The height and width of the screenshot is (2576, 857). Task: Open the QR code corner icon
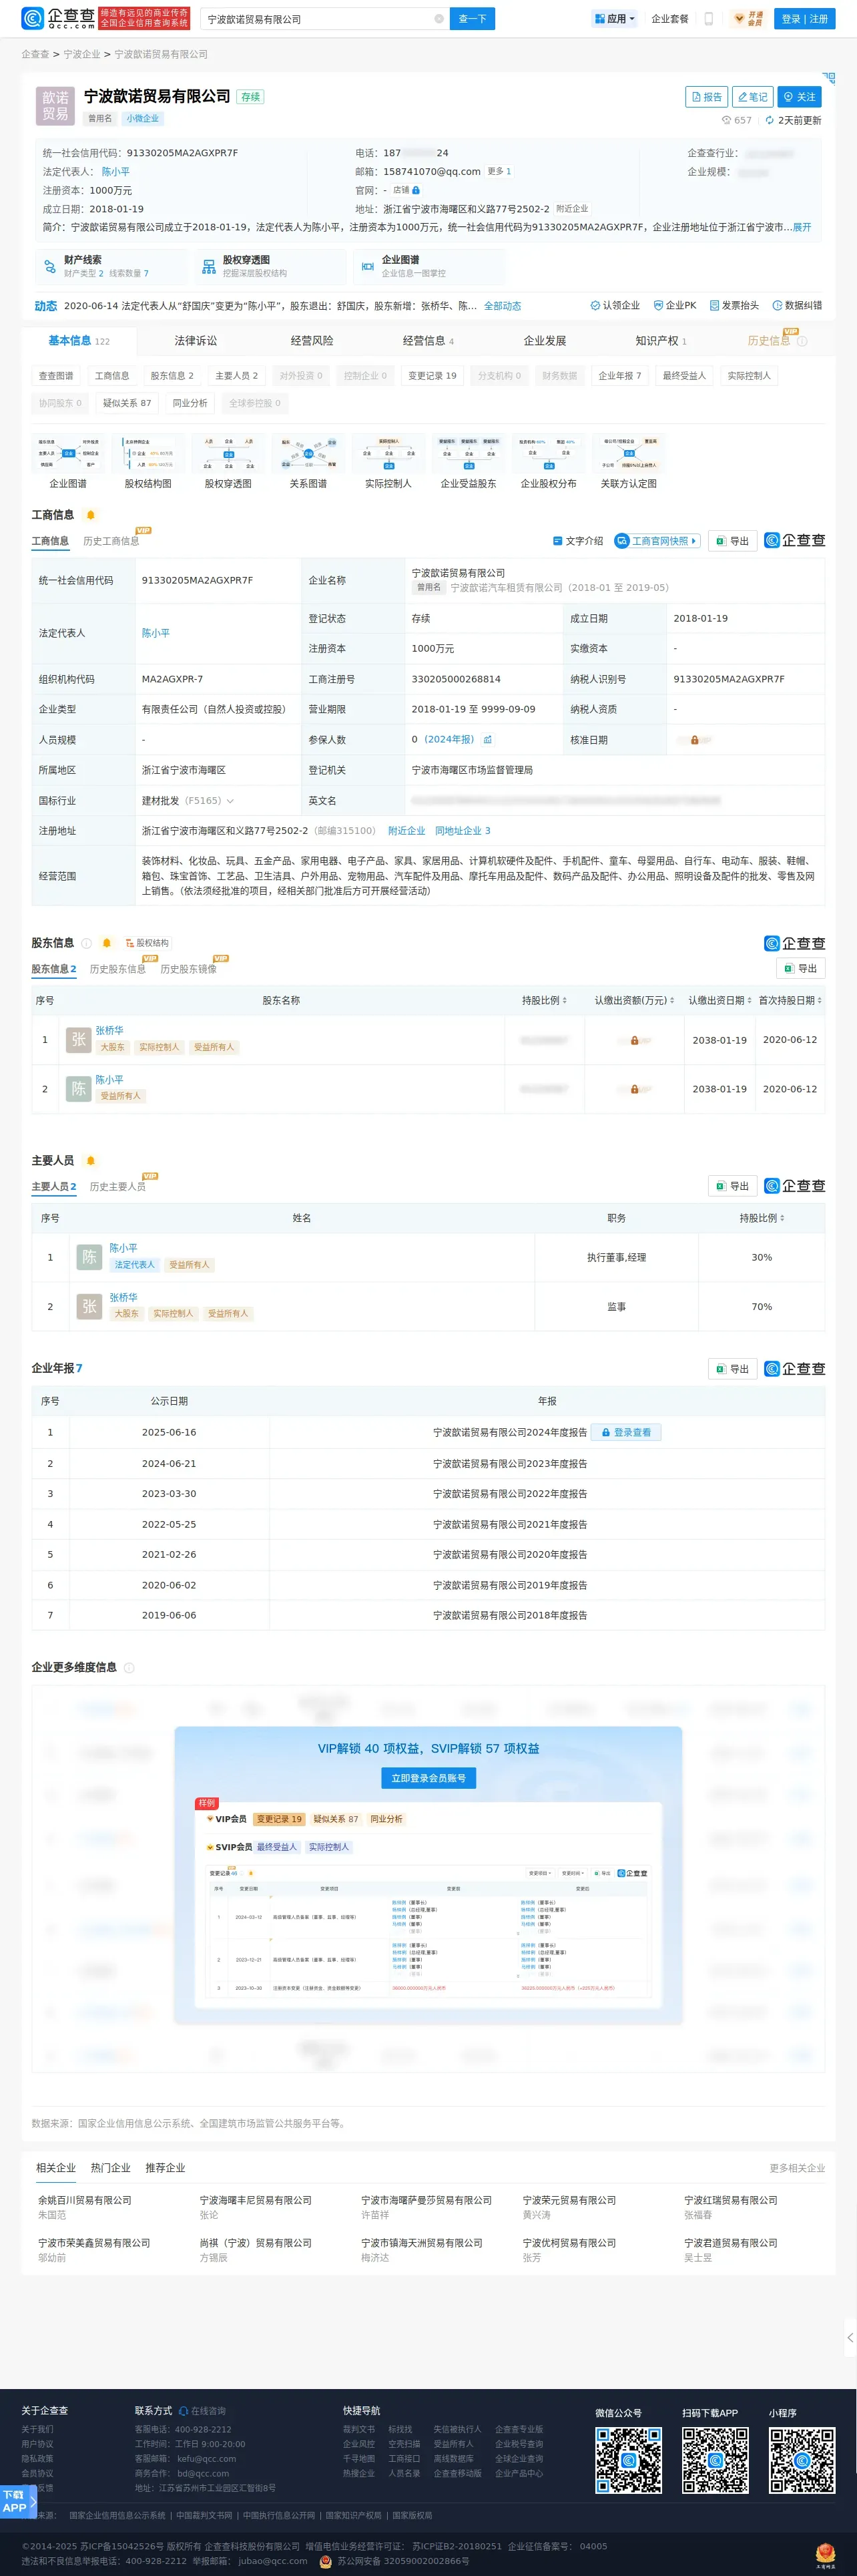tap(828, 78)
